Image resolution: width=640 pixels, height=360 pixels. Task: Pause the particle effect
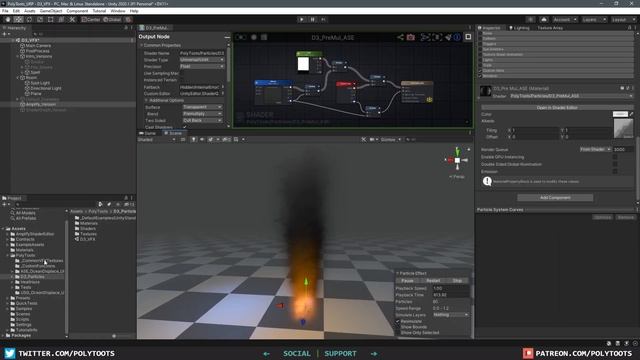[x=407, y=281]
